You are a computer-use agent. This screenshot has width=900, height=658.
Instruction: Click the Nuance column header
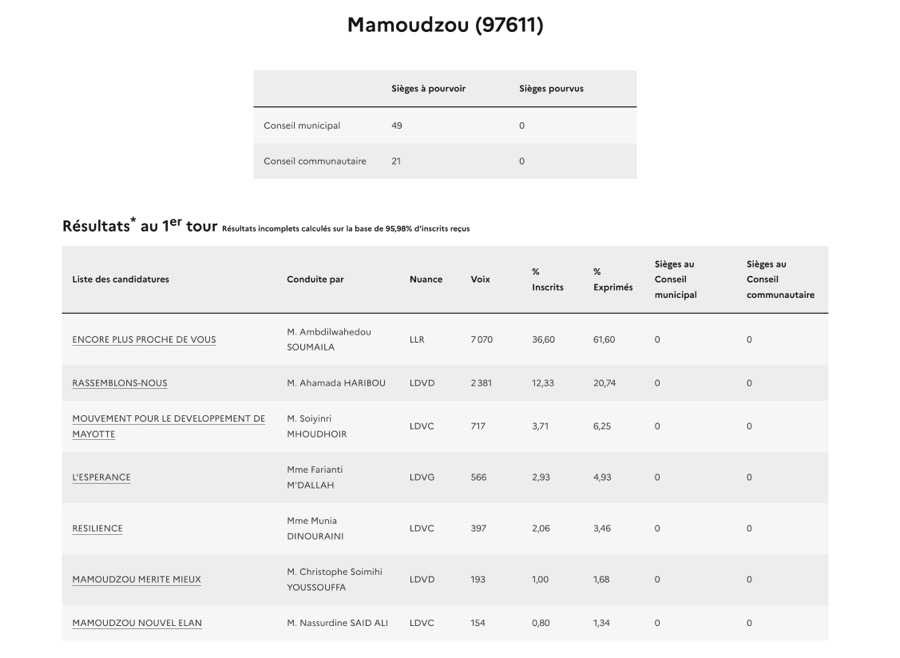pyautogui.click(x=426, y=280)
